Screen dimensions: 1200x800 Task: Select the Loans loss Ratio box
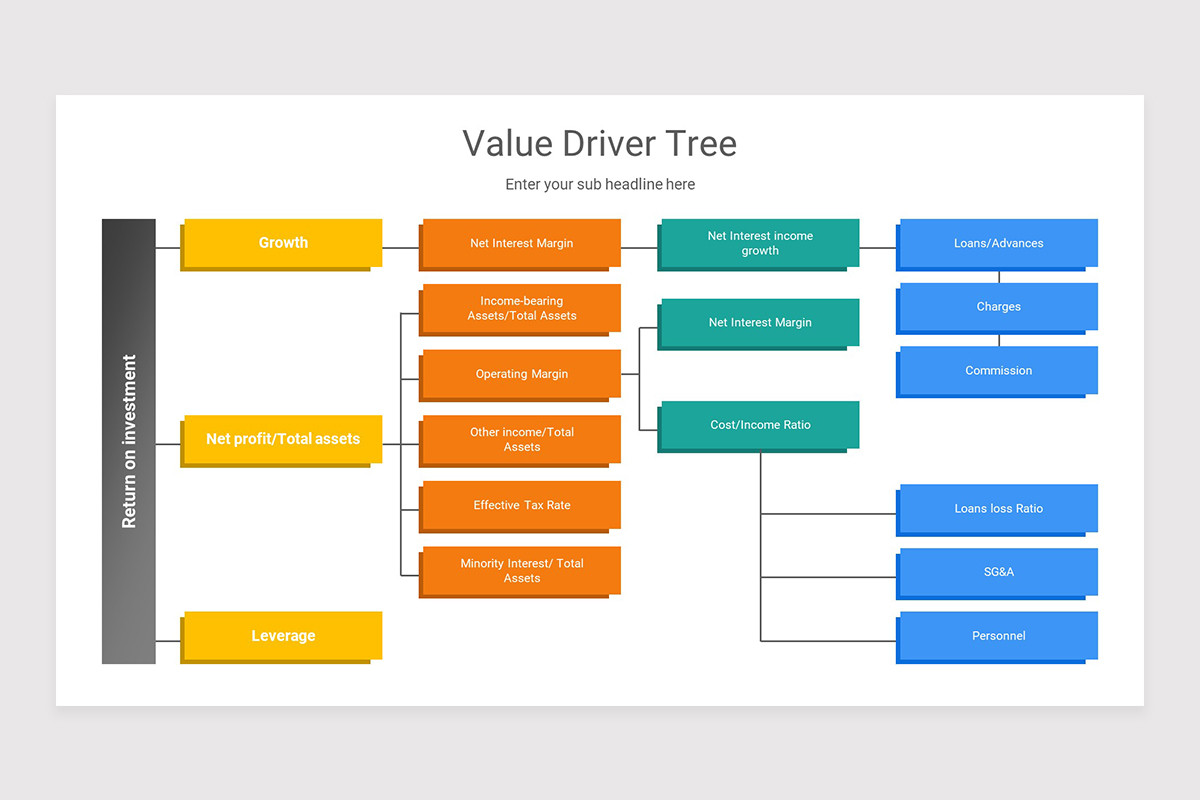pos(997,508)
